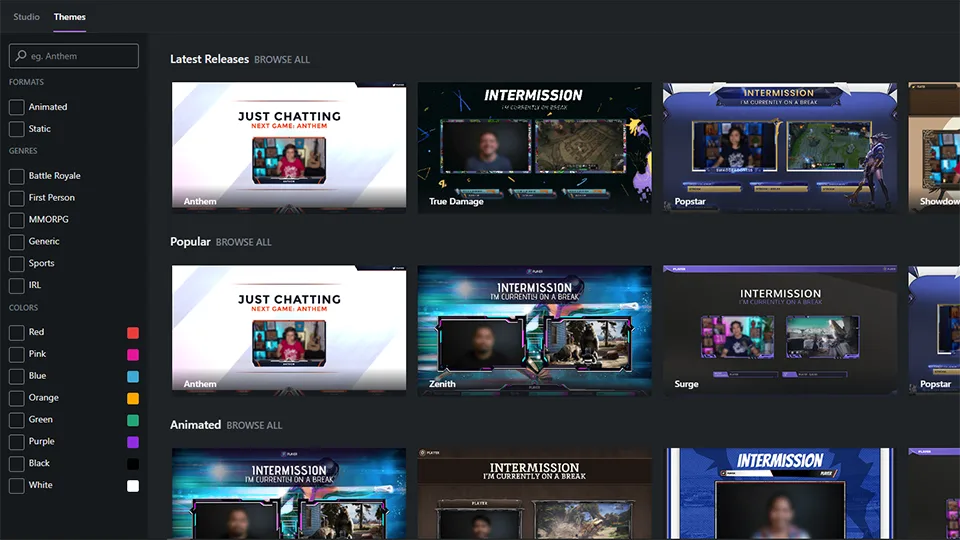This screenshot has height=540, width=960.
Task: Check the Black color filter
Action: (x=17, y=464)
